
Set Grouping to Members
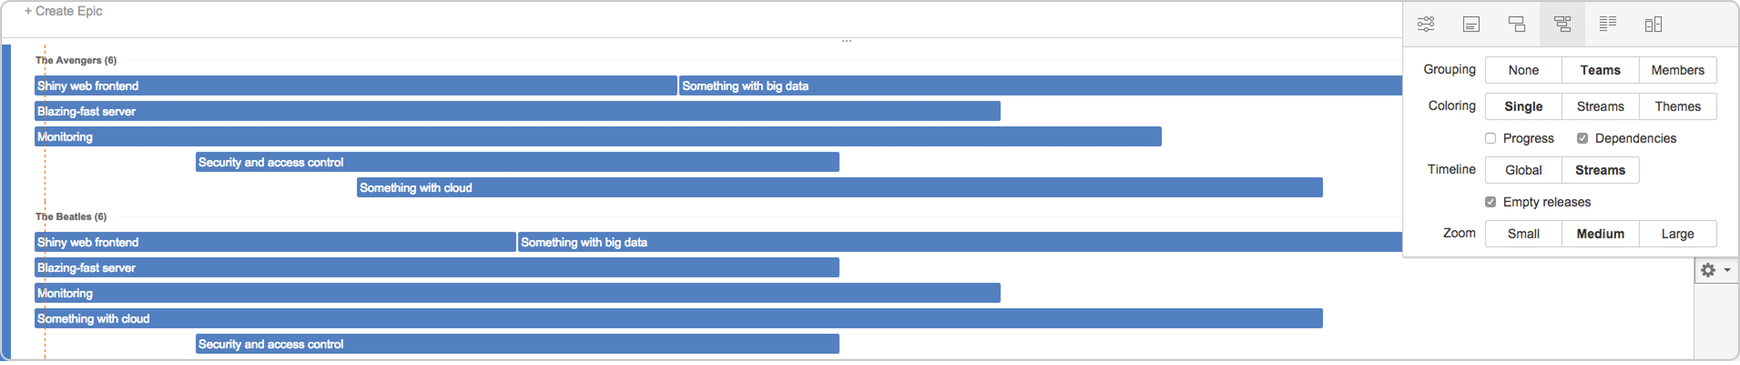click(x=1677, y=70)
